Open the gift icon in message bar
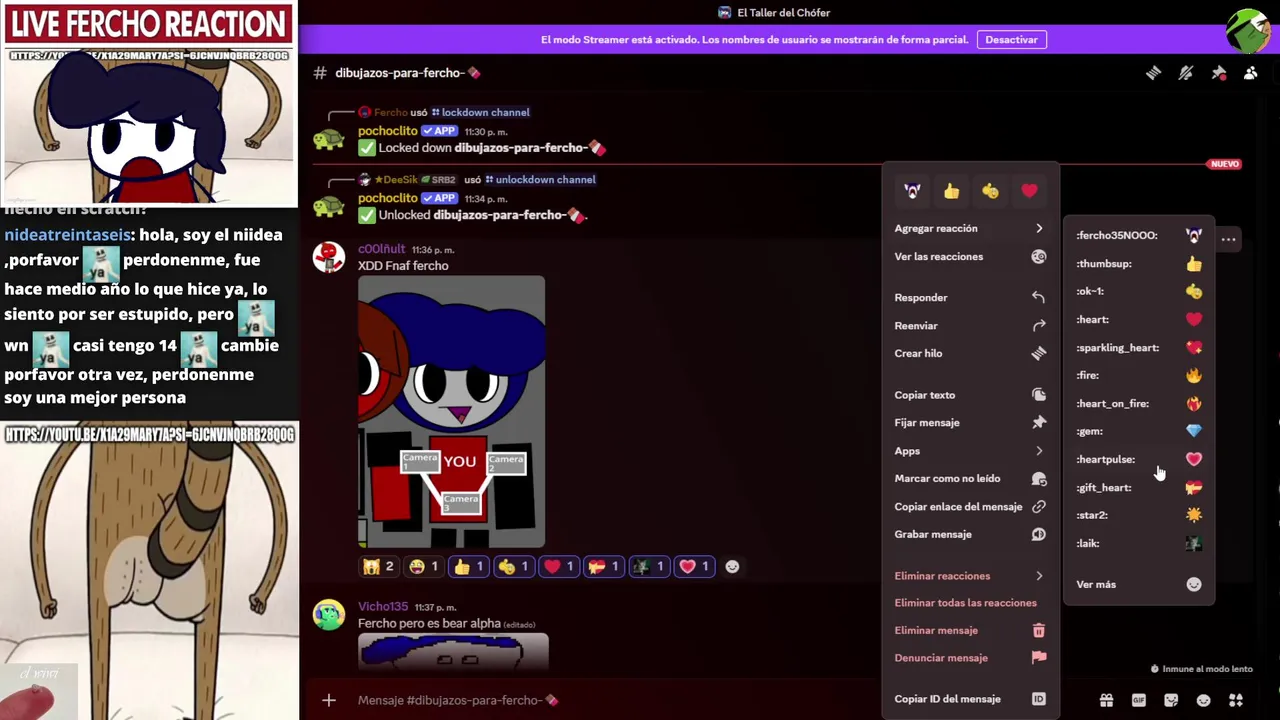Image resolution: width=1280 pixels, height=720 pixels. 1106,700
